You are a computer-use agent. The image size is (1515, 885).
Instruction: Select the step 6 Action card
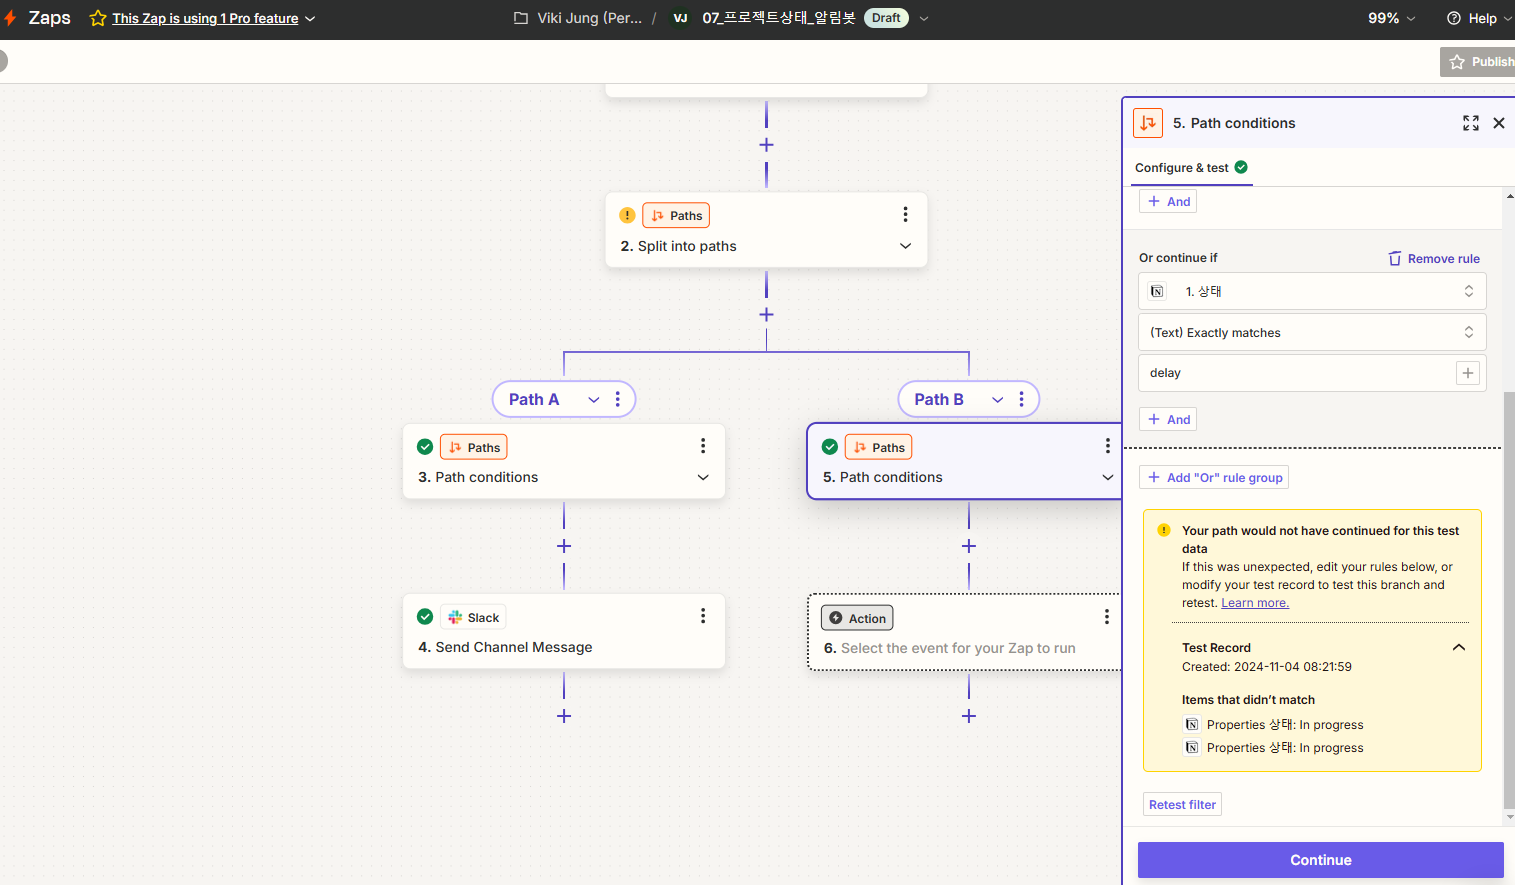(965, 632)
